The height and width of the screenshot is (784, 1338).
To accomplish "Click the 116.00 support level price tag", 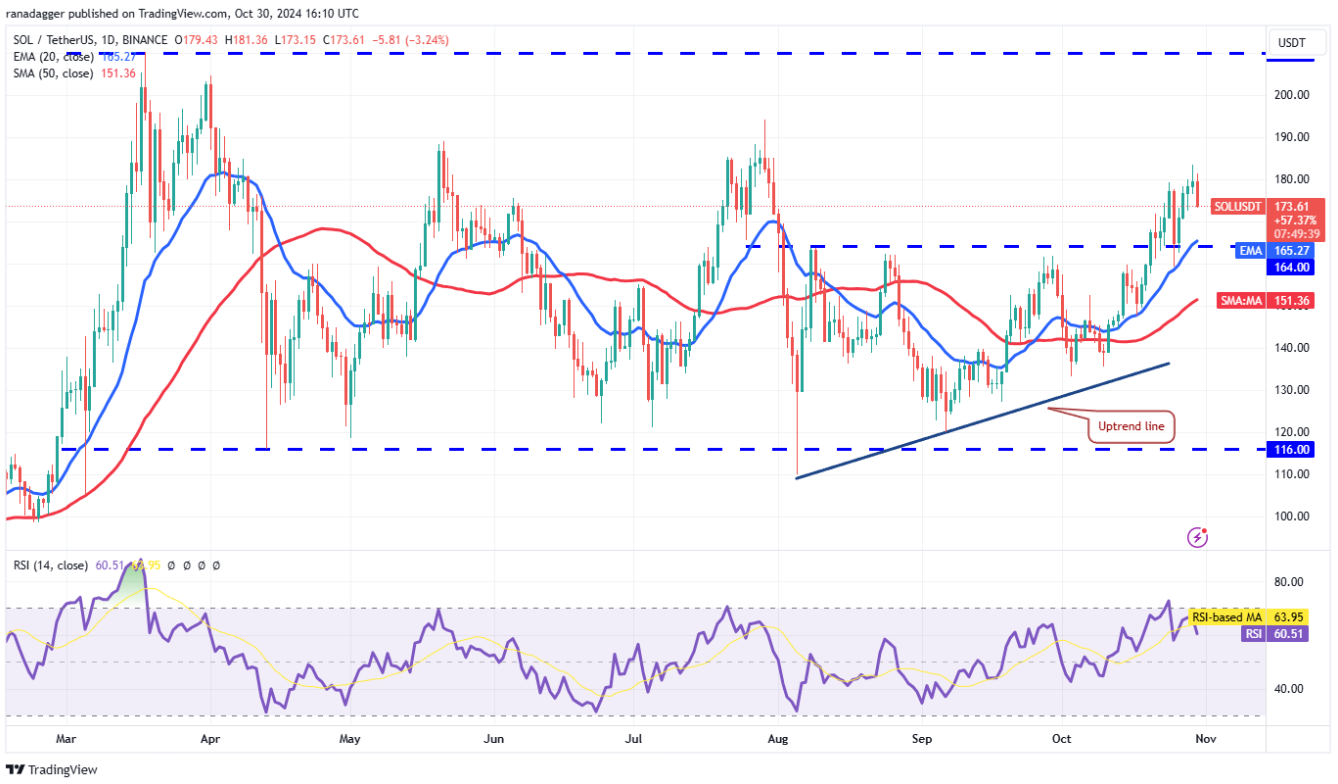I will click(1292, 450).
